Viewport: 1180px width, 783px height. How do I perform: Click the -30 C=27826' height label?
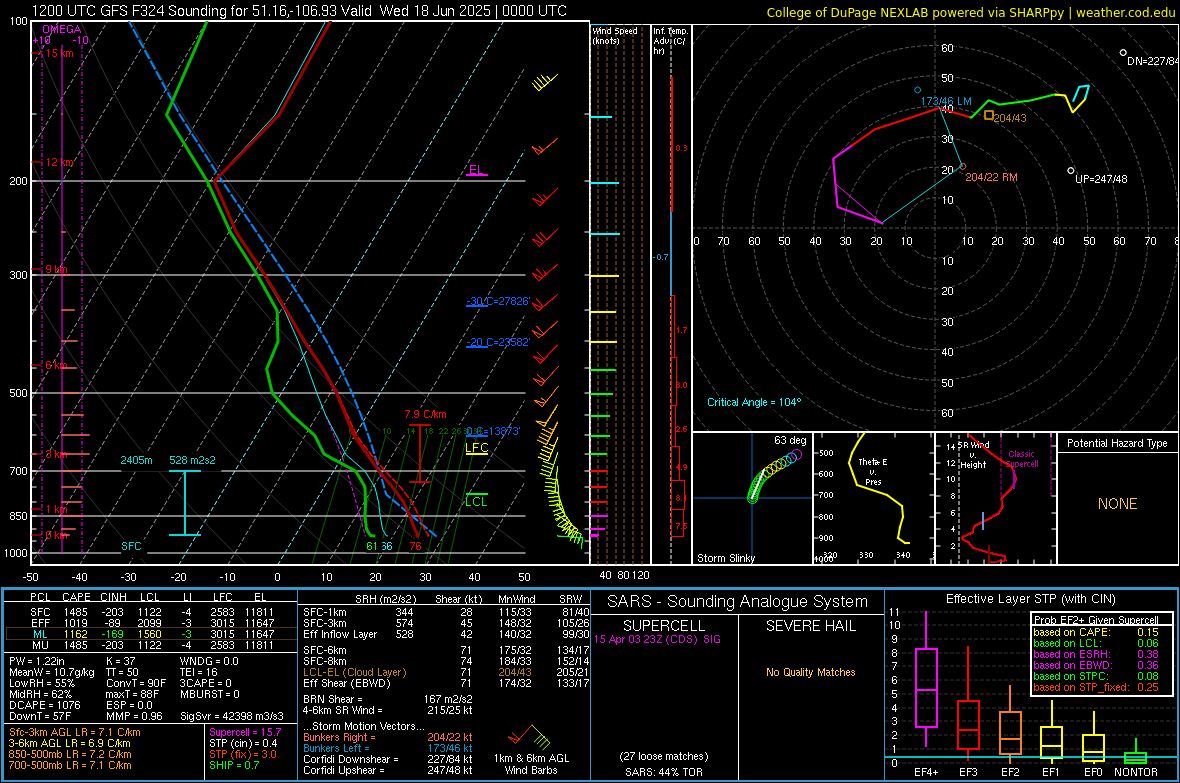pyautogui.click(x=498, y=301)
